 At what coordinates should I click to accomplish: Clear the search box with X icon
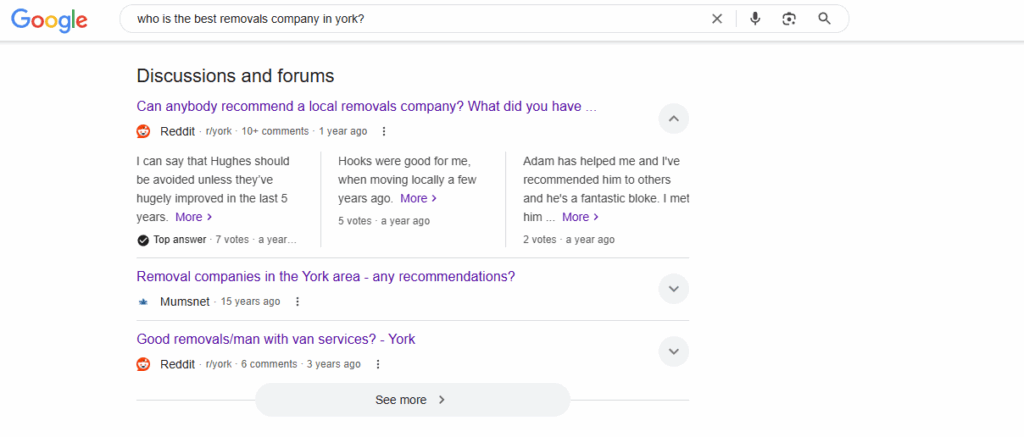717,19
